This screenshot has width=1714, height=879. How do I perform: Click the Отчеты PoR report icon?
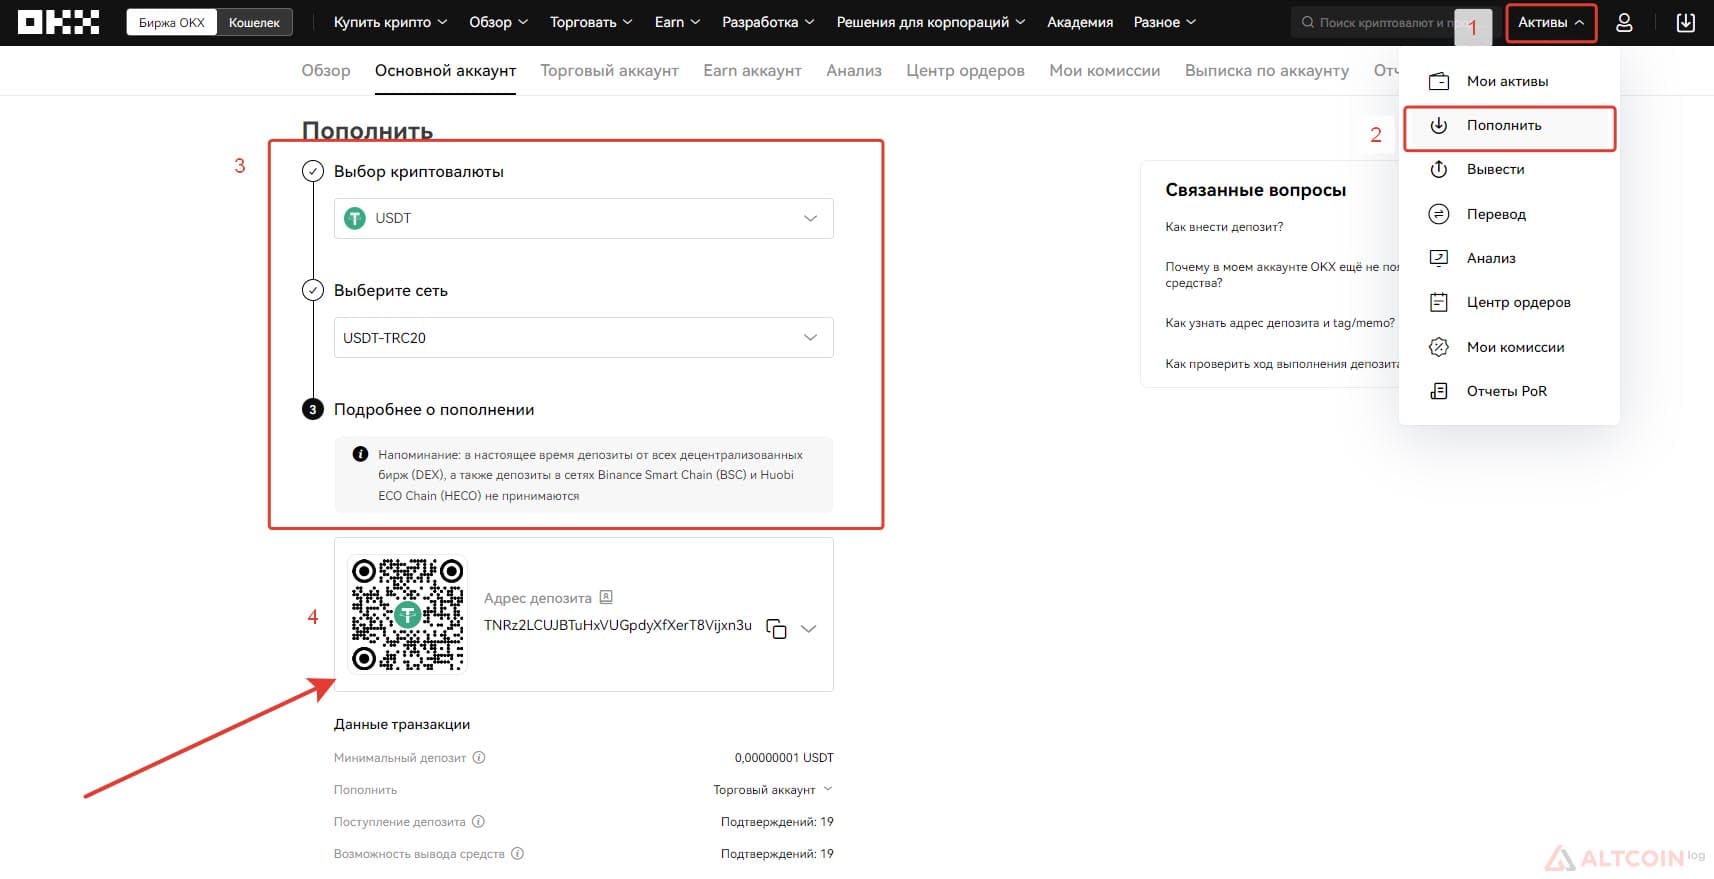[x=1439, y=391]
